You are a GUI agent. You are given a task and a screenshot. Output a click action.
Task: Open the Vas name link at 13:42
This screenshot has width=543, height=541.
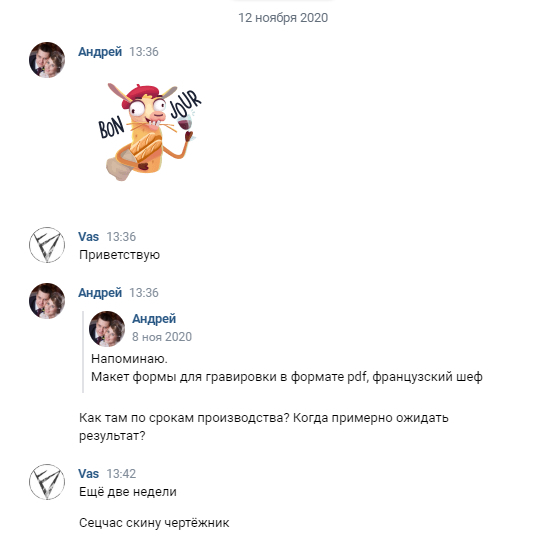(89, 474)
